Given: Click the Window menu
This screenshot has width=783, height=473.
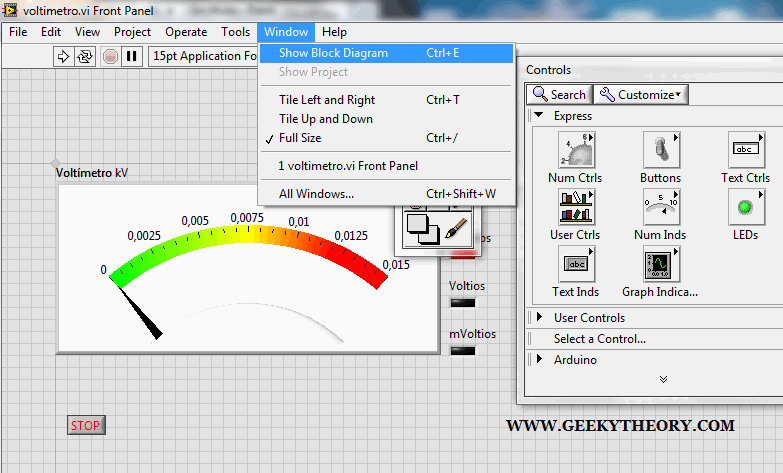Looking at the screenshot, I should (286, 32).
